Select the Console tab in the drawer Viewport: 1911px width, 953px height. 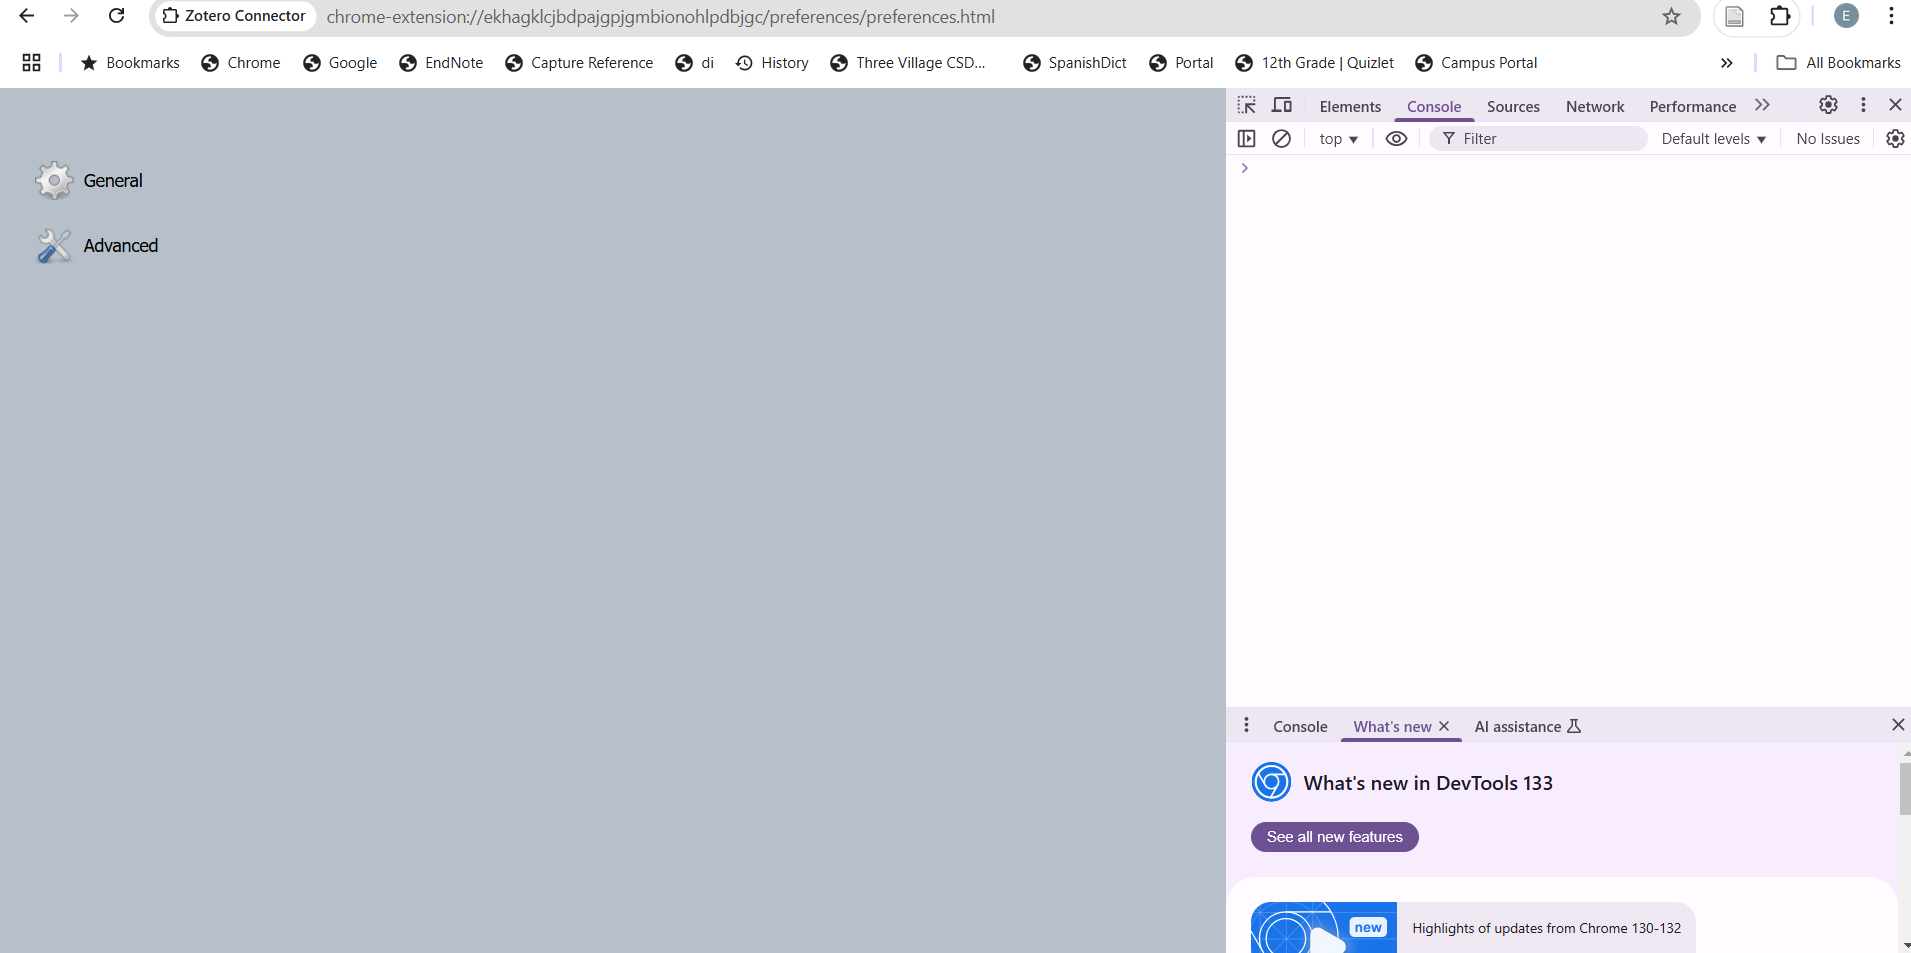[x=1300, y=727]
